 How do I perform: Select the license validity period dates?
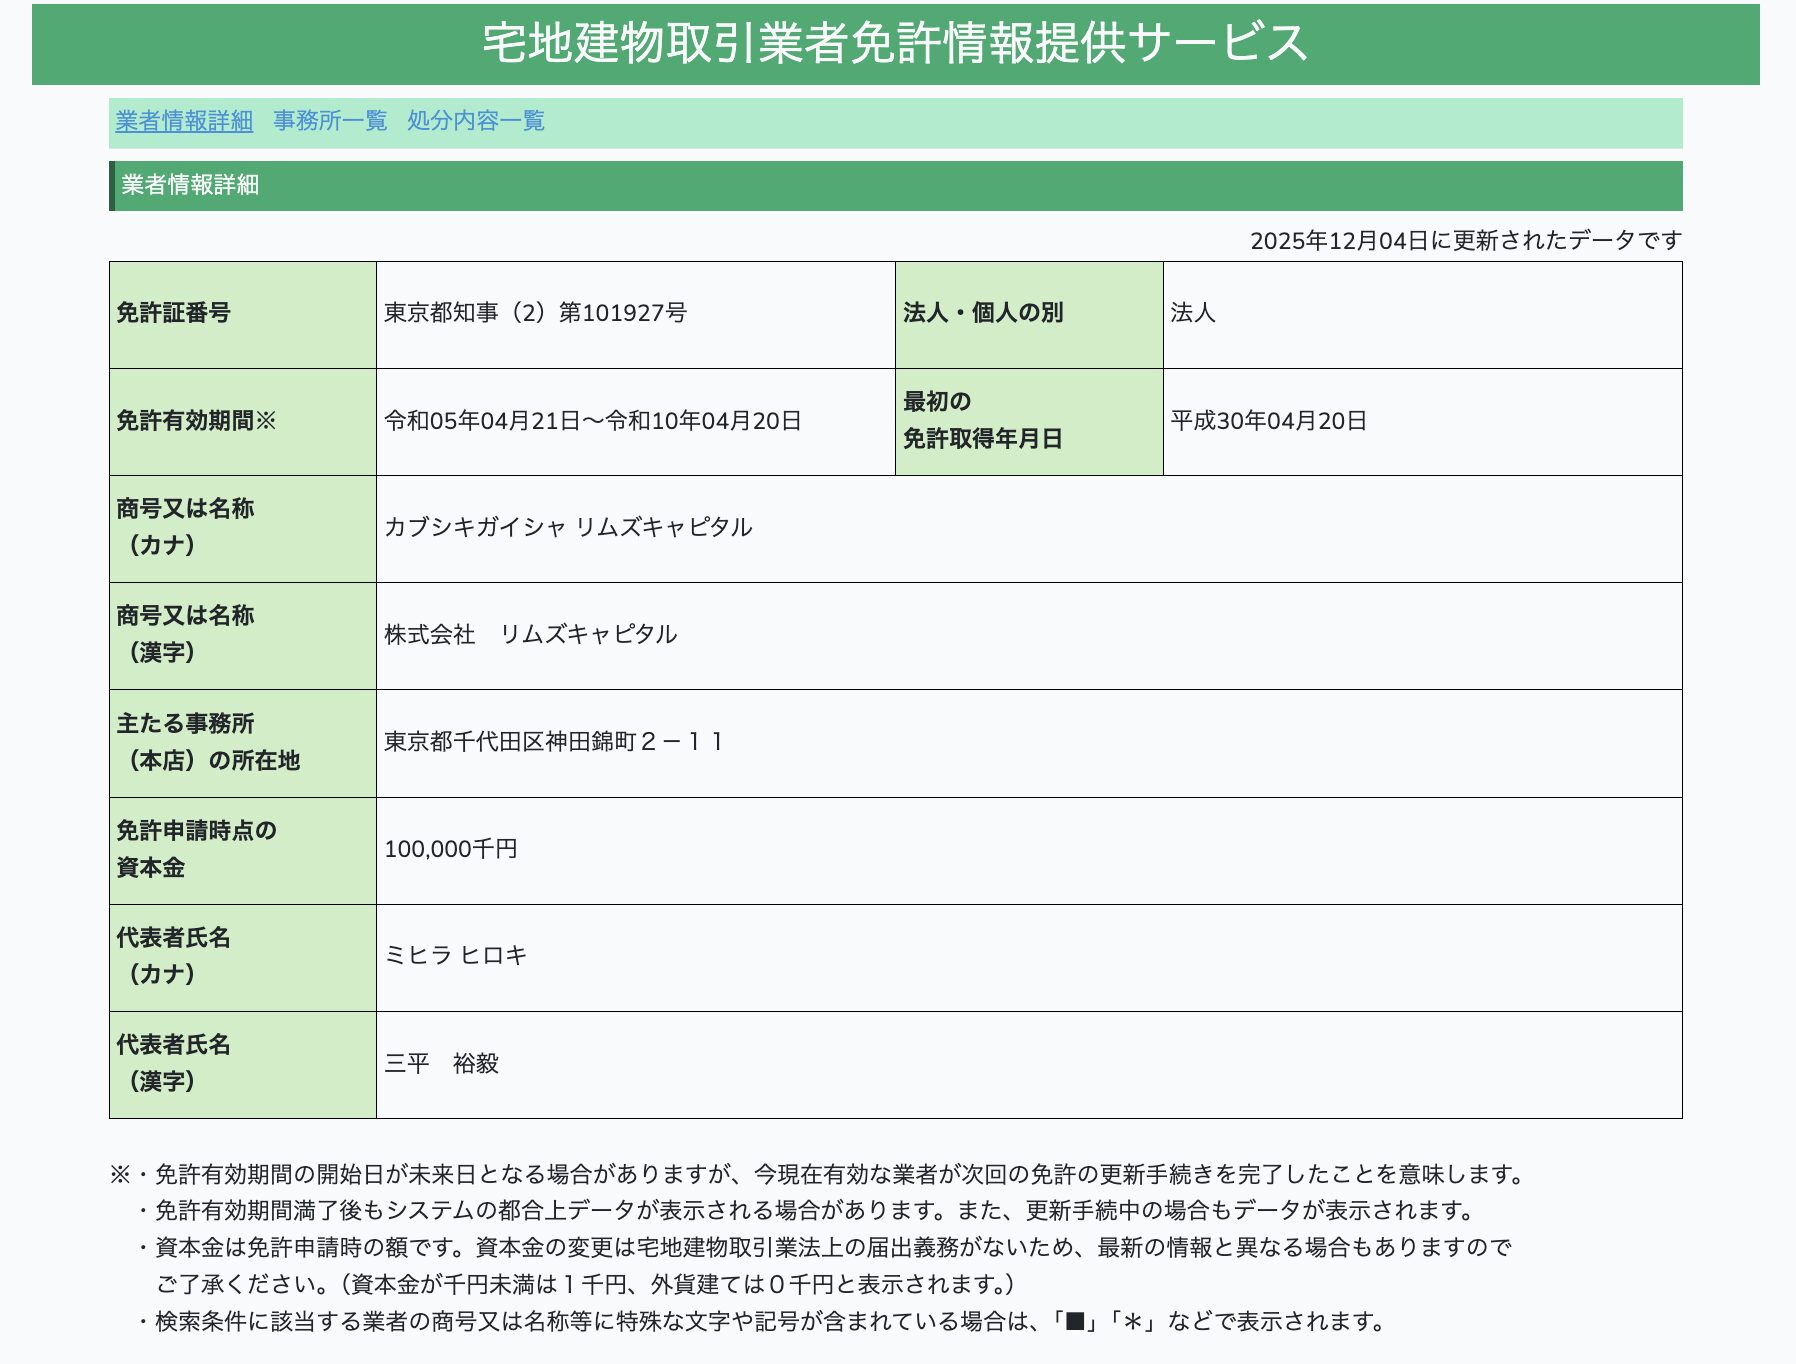593,421
